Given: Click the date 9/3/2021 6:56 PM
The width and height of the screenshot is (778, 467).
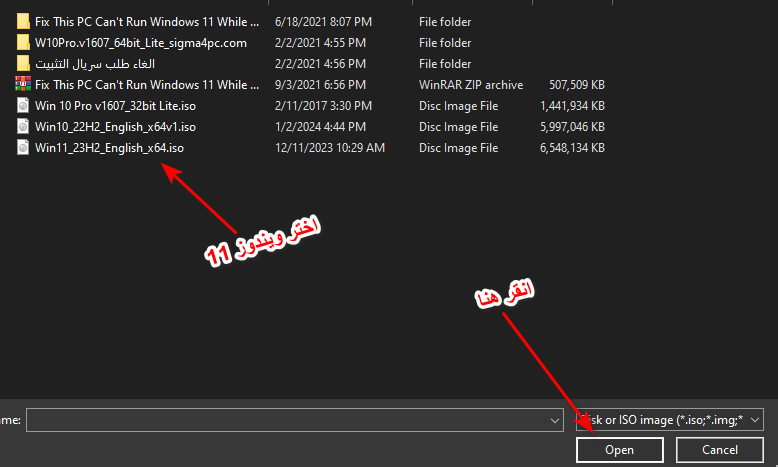Looking at the screenshot, I should coord(321,85).
